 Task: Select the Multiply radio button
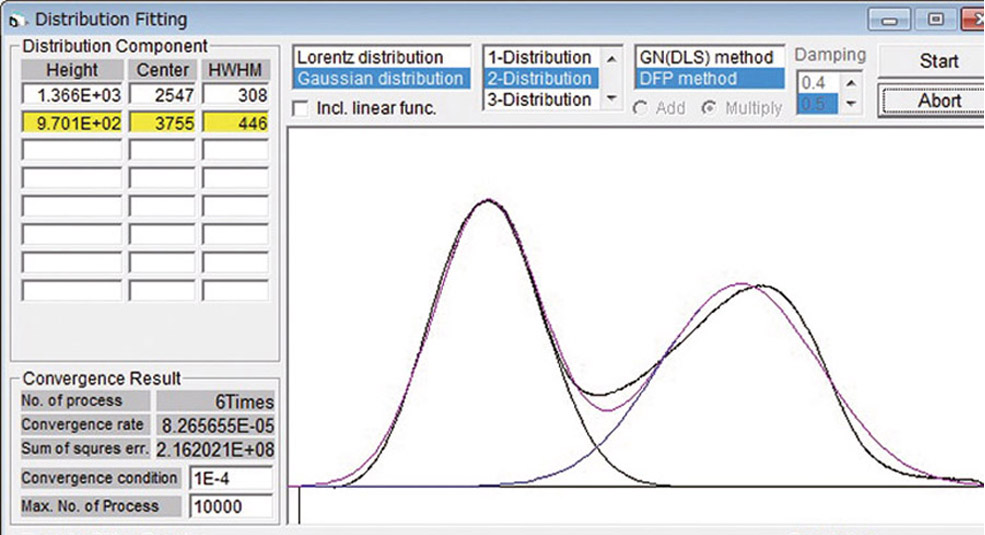[x=709, y=108]
